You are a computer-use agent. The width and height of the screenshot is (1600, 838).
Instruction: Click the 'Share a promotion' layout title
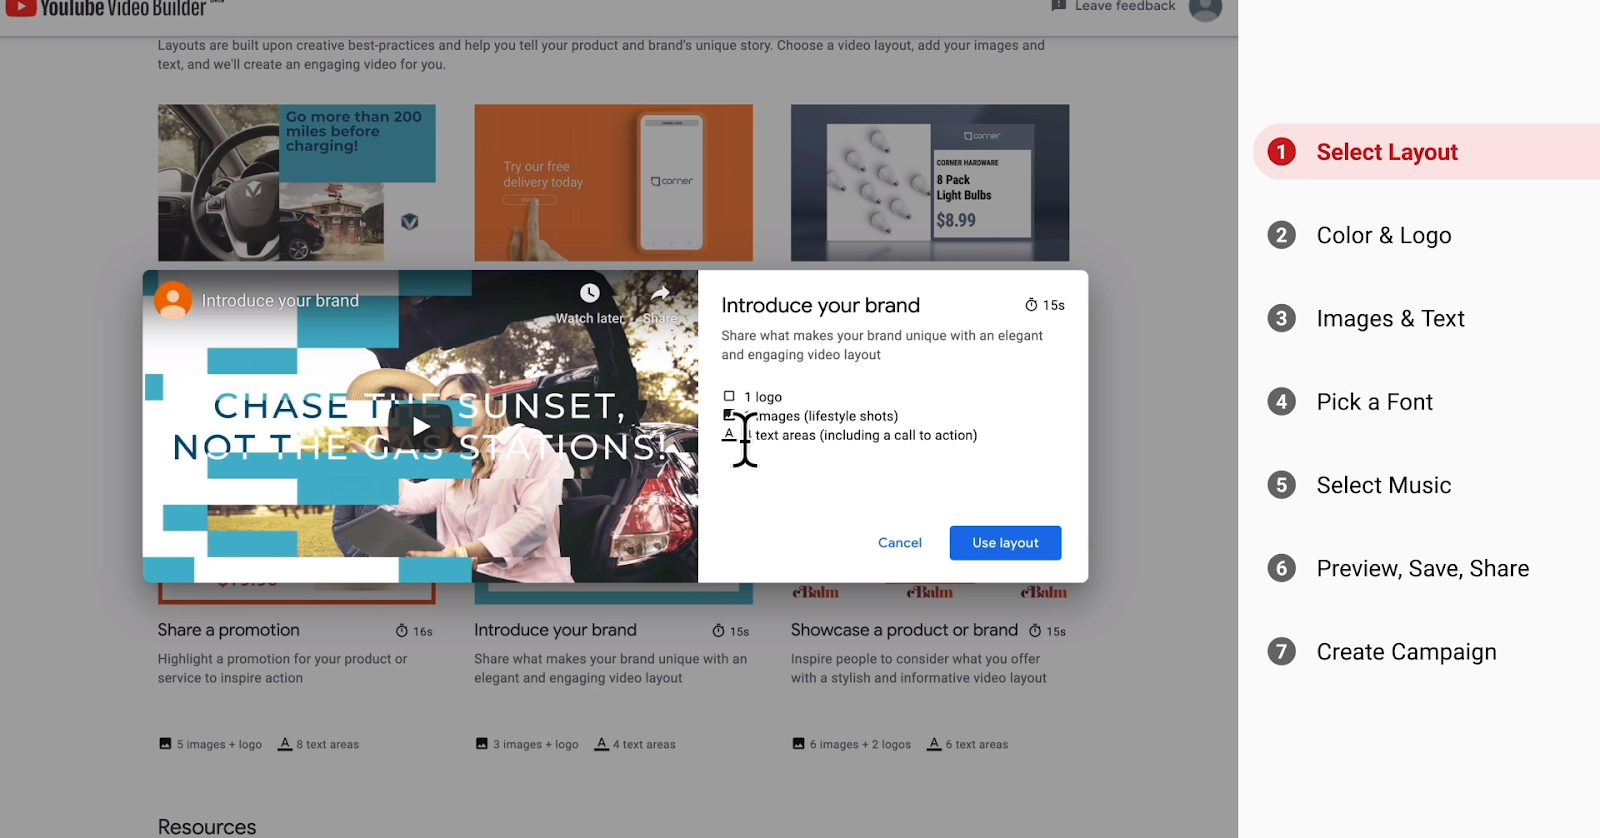click(x=228, y=630)
